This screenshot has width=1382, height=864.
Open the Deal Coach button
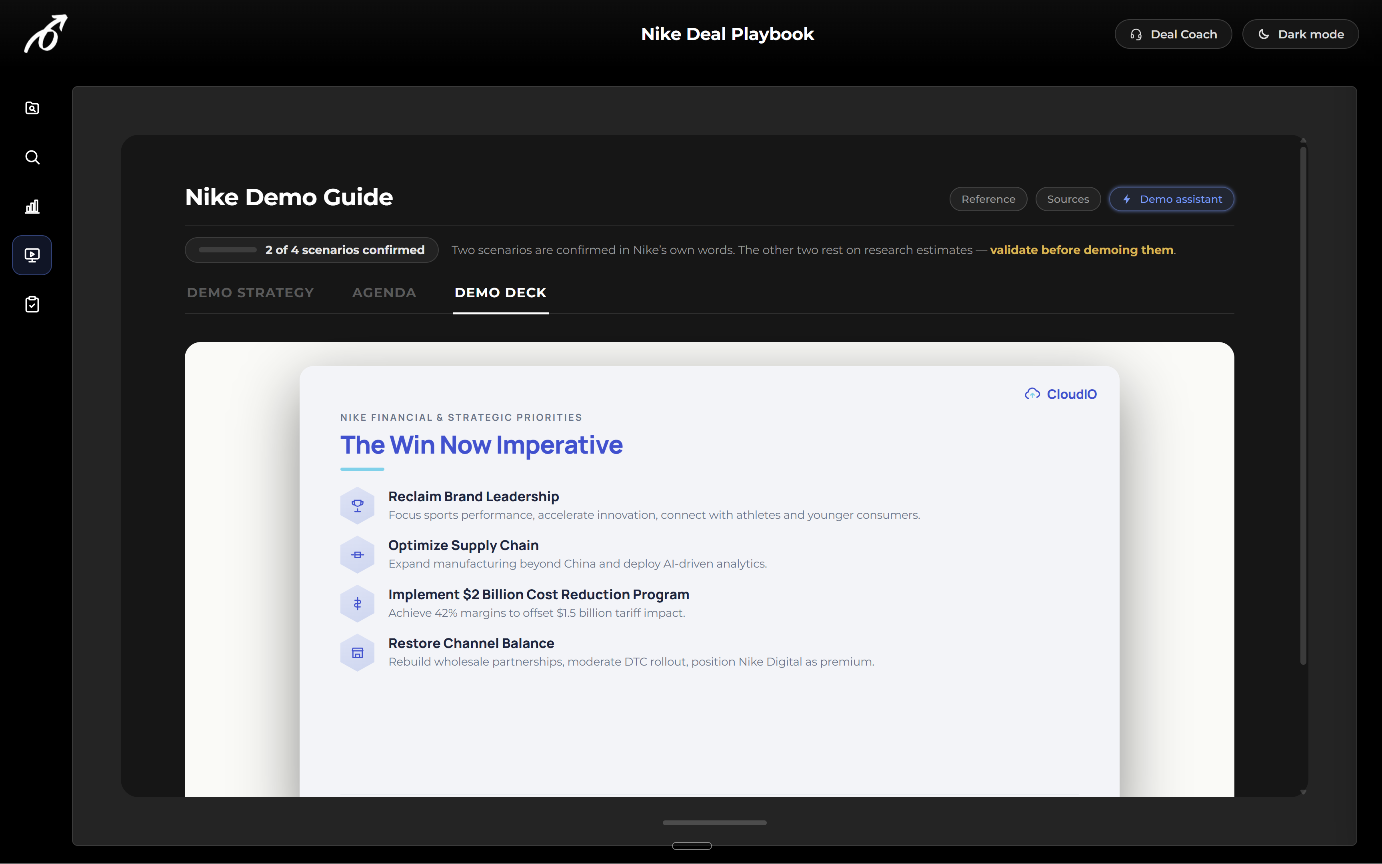(x=1173, y=34)
